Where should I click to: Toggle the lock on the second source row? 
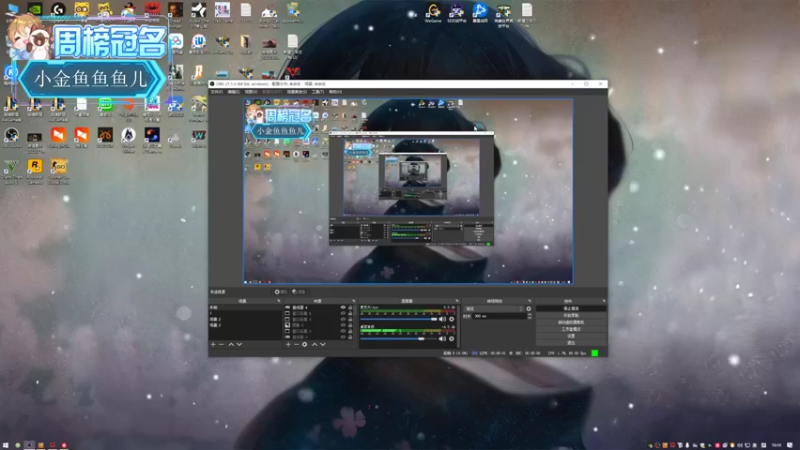pyautogui.click(x=350, y=313)
